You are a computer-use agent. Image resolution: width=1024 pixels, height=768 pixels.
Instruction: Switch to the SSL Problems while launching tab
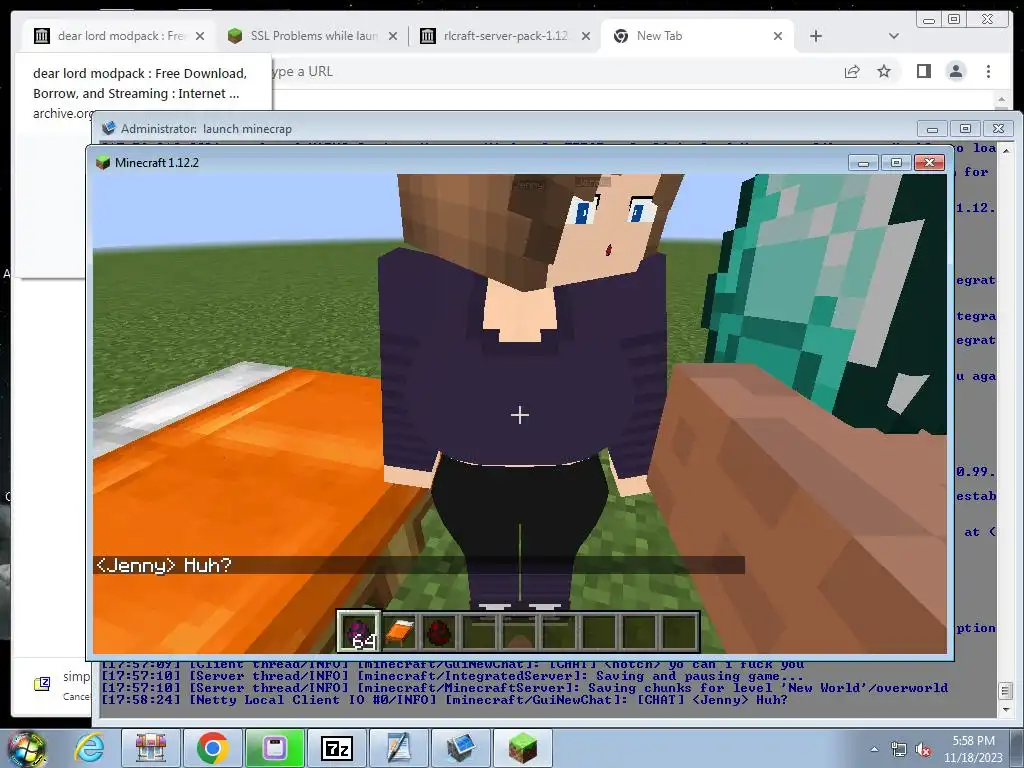(x=312, y=36)
